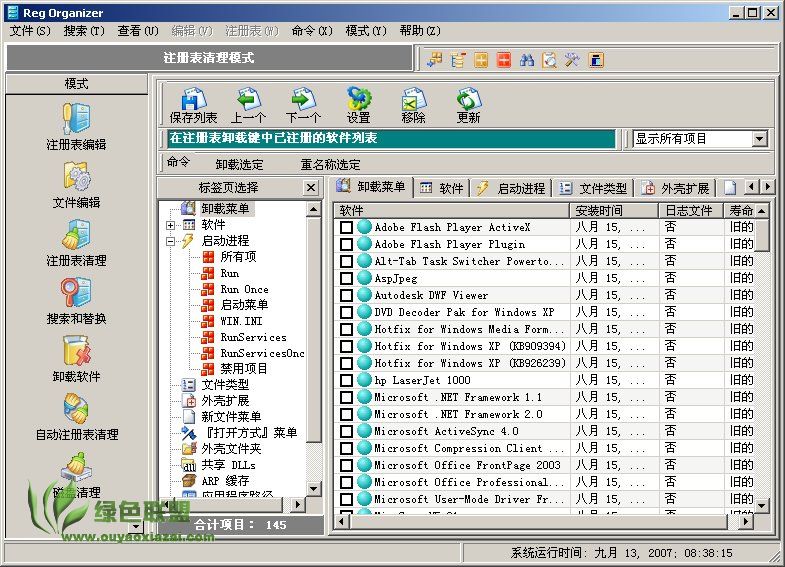Click the 更新 refresh icon
The image size is (785, 567).
pyautogui.click(x=469, y=105)
